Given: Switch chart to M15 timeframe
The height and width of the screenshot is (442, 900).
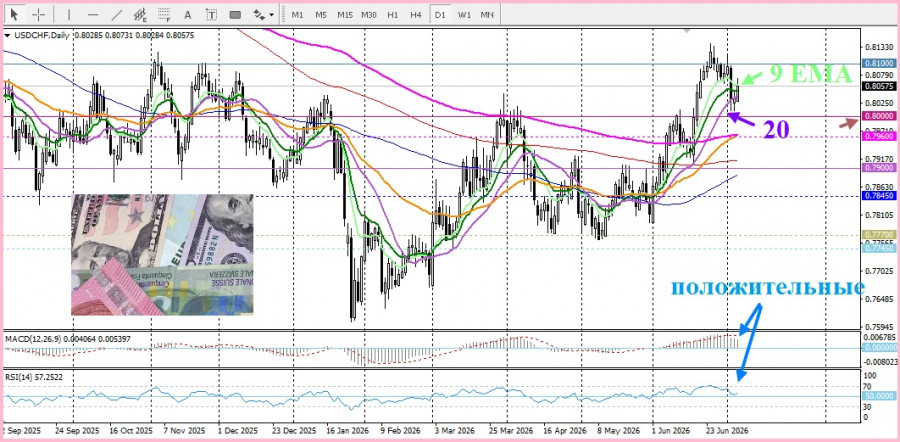Looking at the screenshot, I should pos(345,15).
